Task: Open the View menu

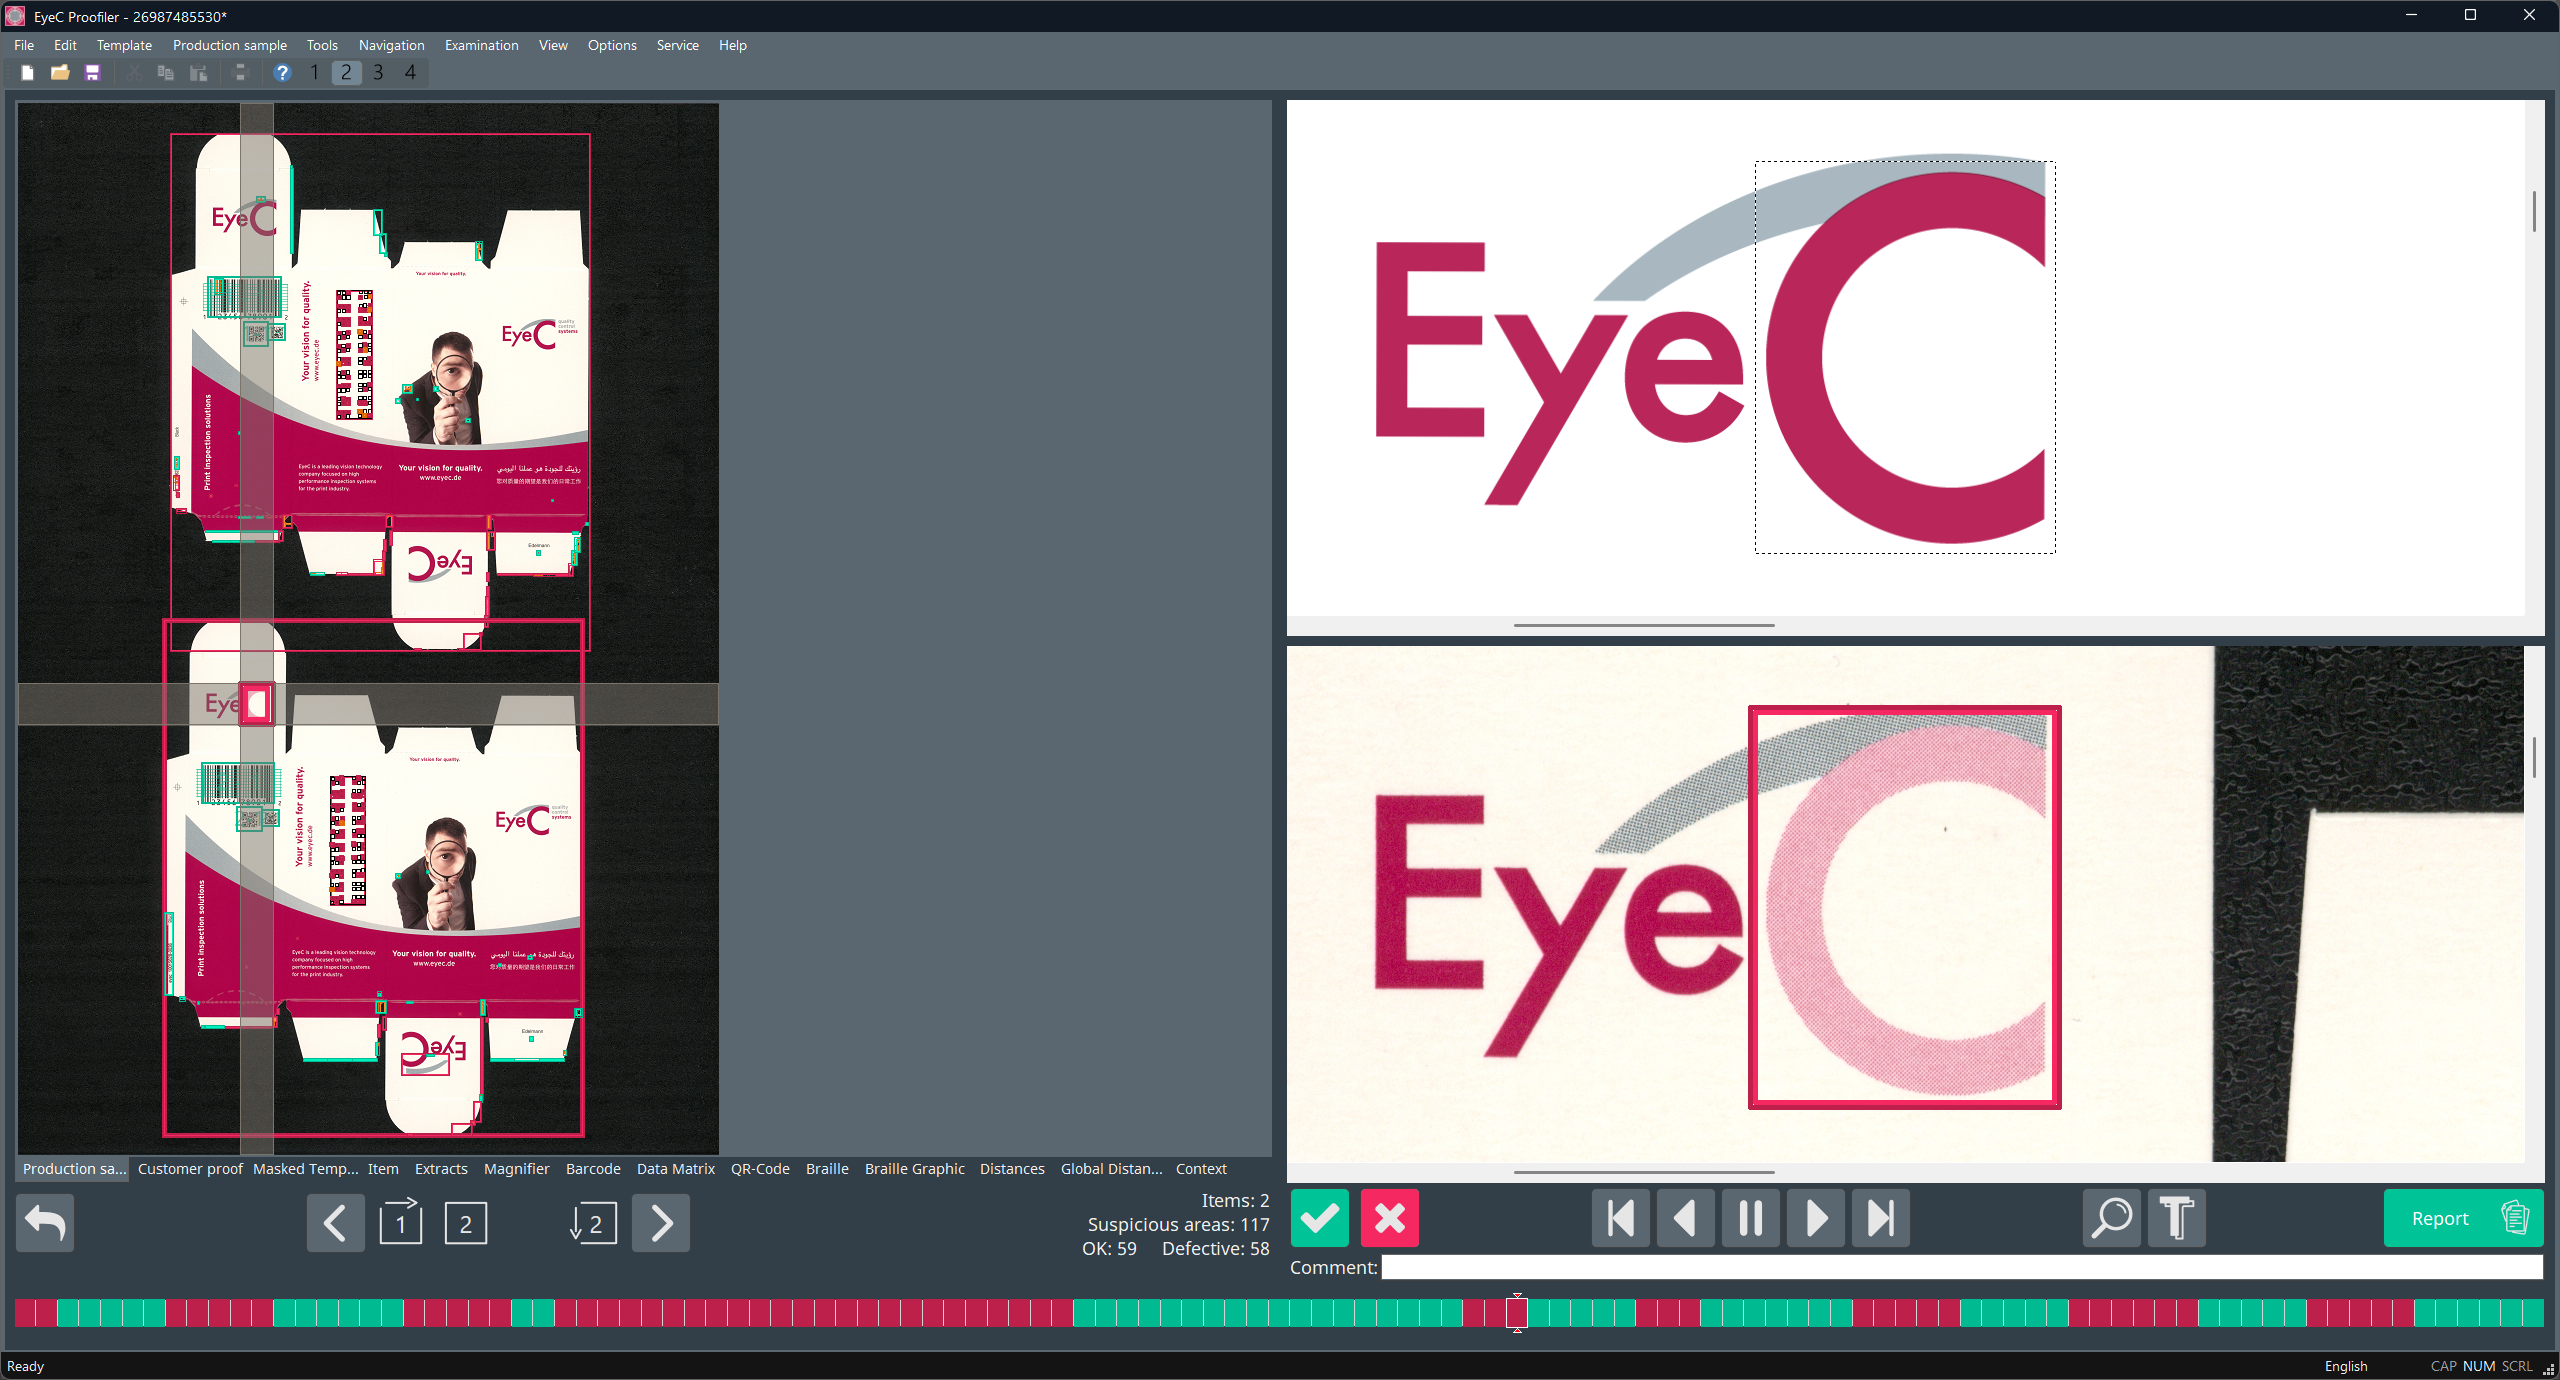Action: pos(553,45)
